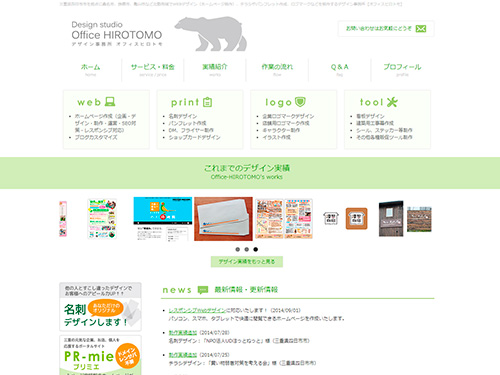This screenshot has height=375, width=500.
Task: Click the logo card heading
Action: (285, 102)
